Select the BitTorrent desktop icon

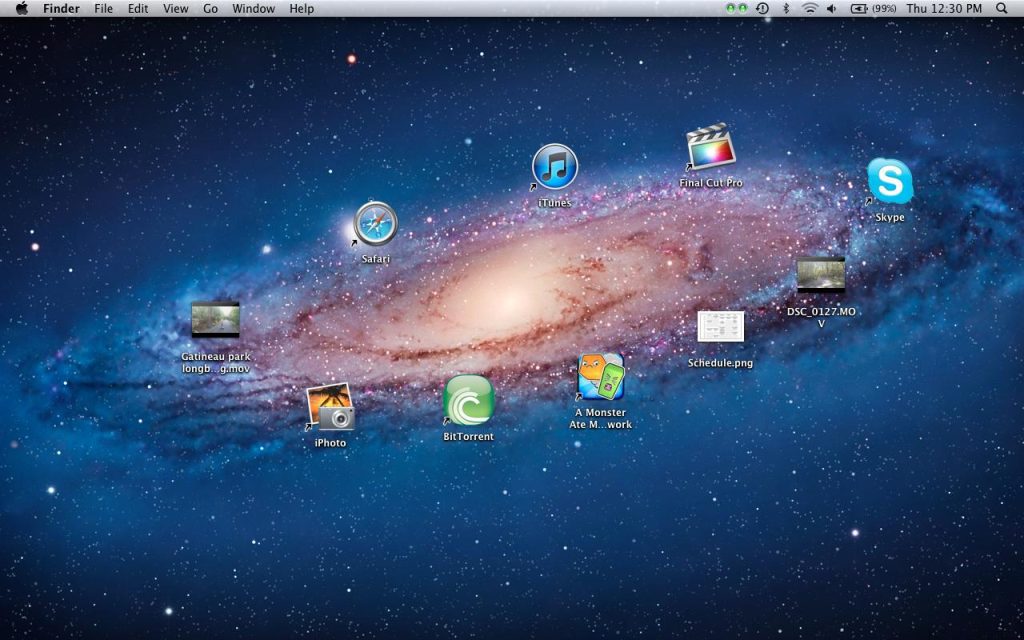(468, 400)
